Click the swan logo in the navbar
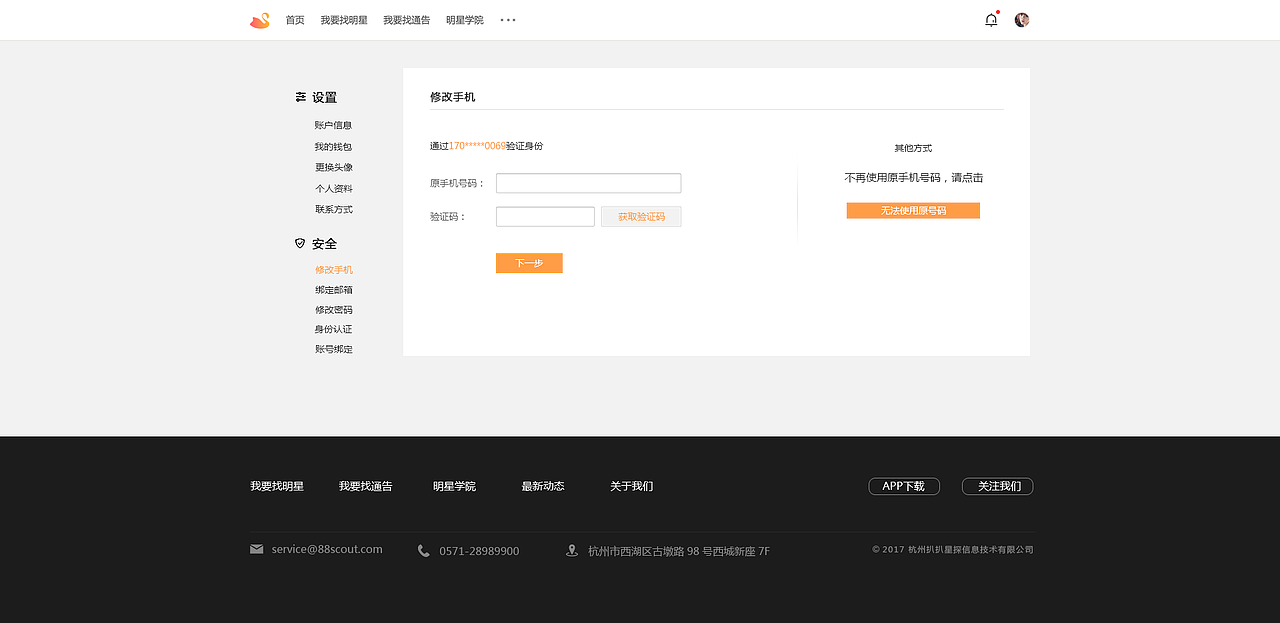1280x623 pixels. [259, 19]
